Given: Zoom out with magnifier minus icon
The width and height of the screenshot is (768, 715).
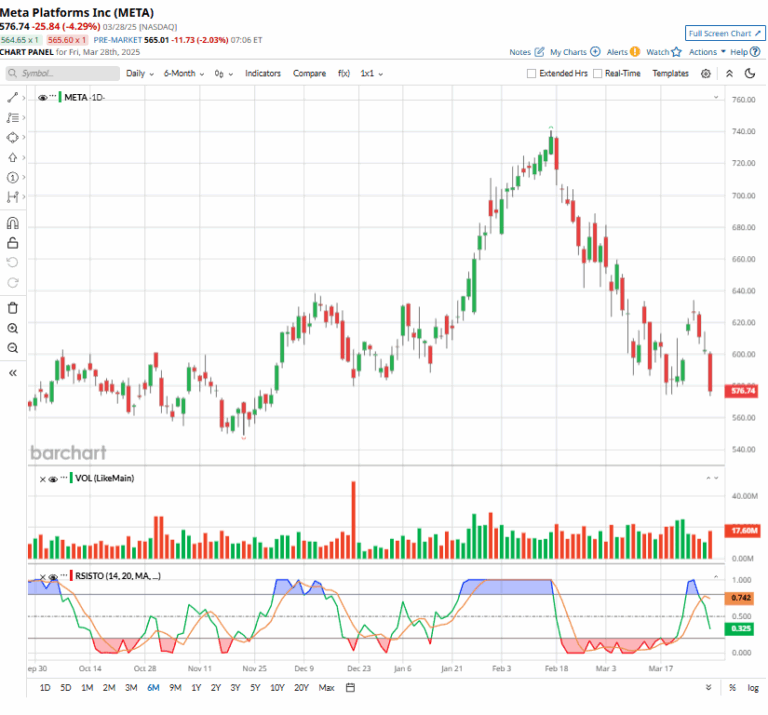Looking at the screenshot, I should point(12,348).
